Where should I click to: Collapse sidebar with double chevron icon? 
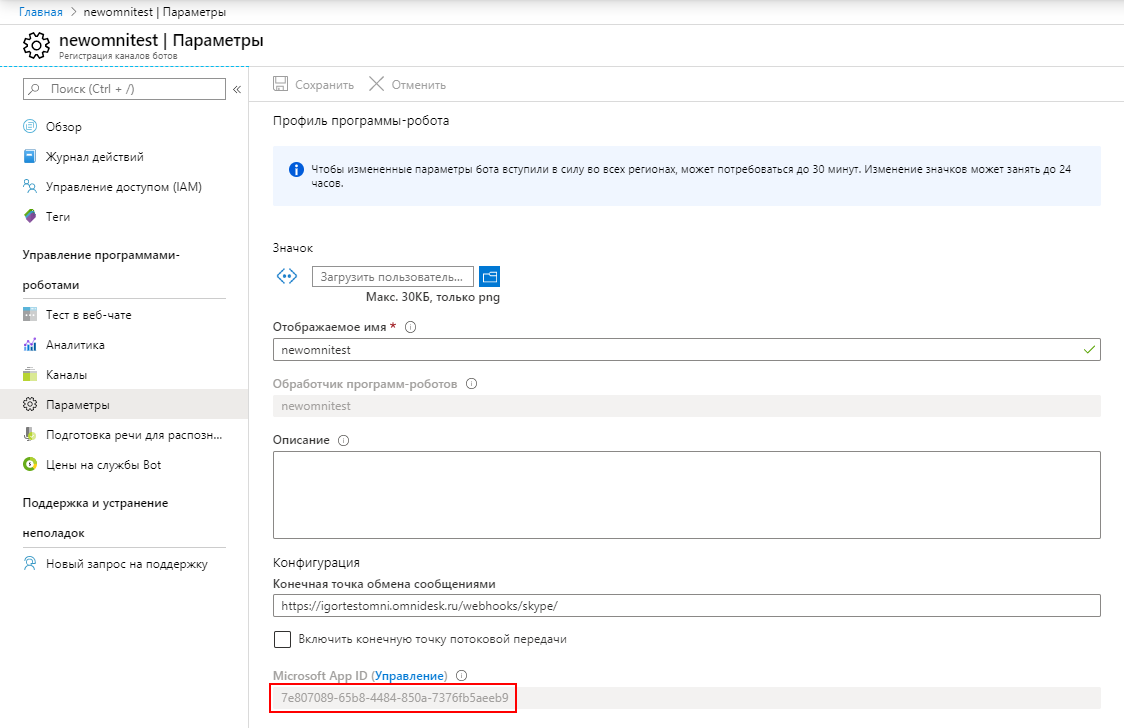237,89
